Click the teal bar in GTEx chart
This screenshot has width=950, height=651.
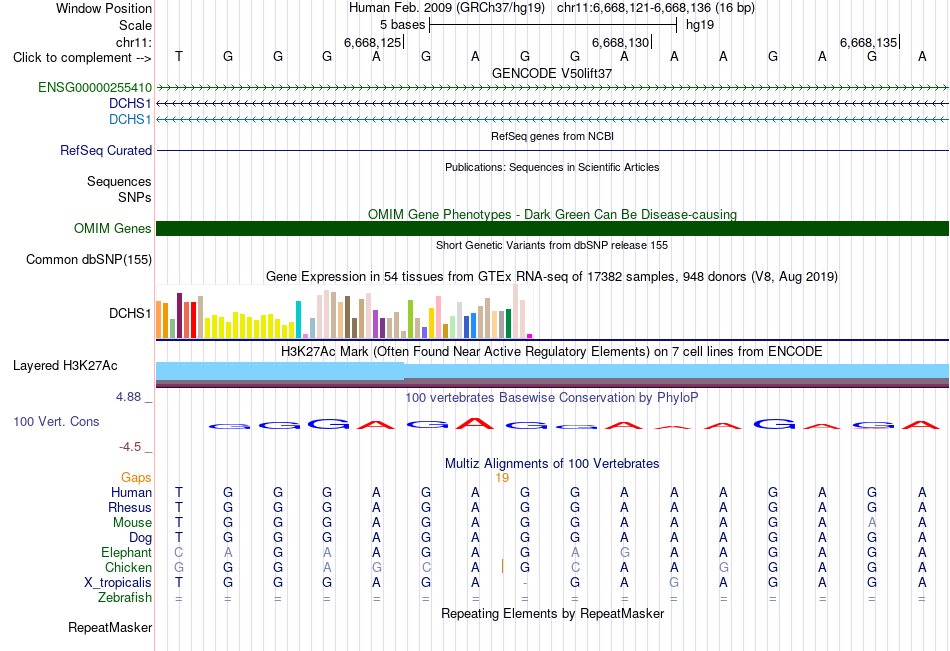pyautogui.click(x=298, y=319)
